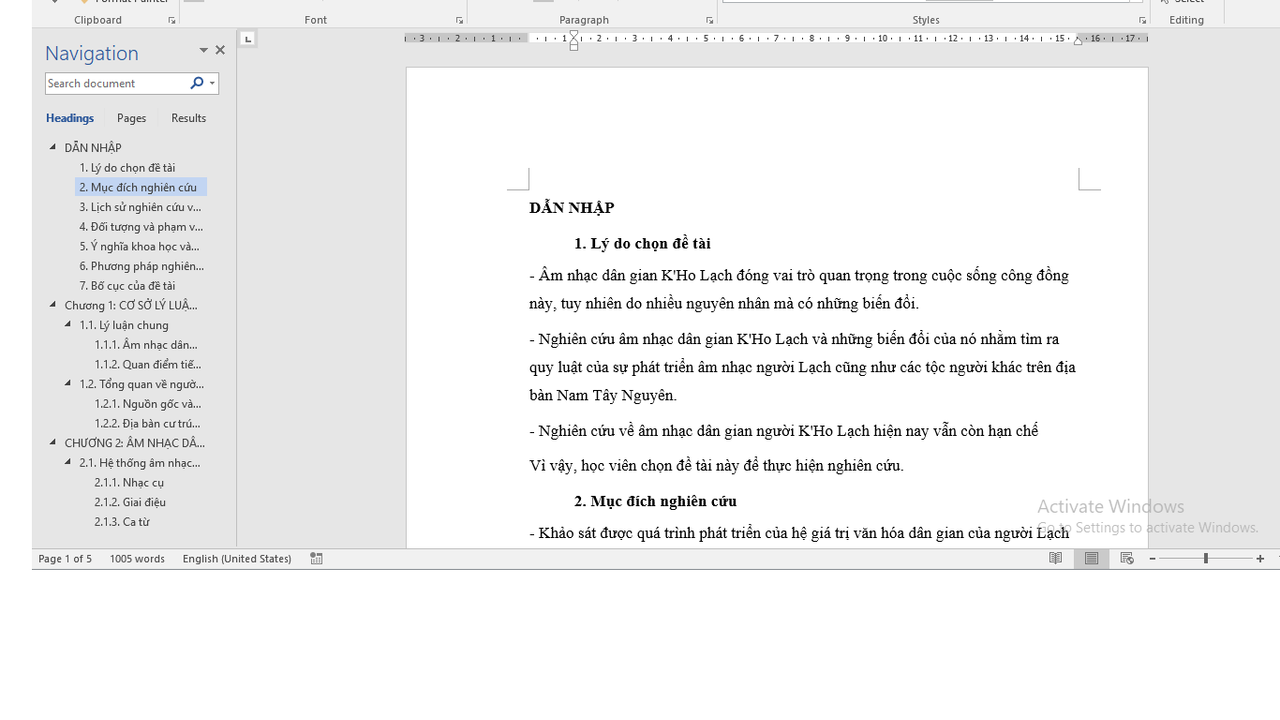Go to 1.2.2. Địa bàn cư trú heading

pos(147,423)
